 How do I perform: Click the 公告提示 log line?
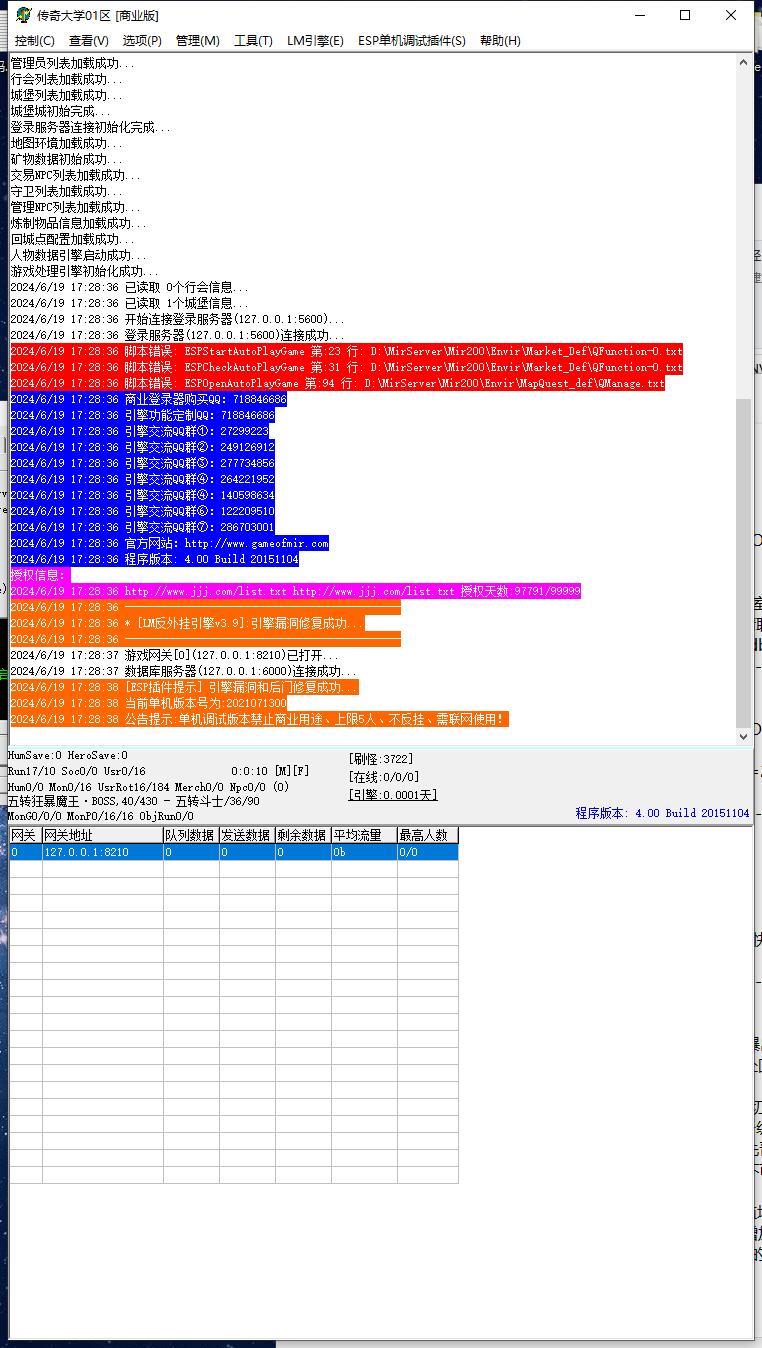click(x=259, y=719)
